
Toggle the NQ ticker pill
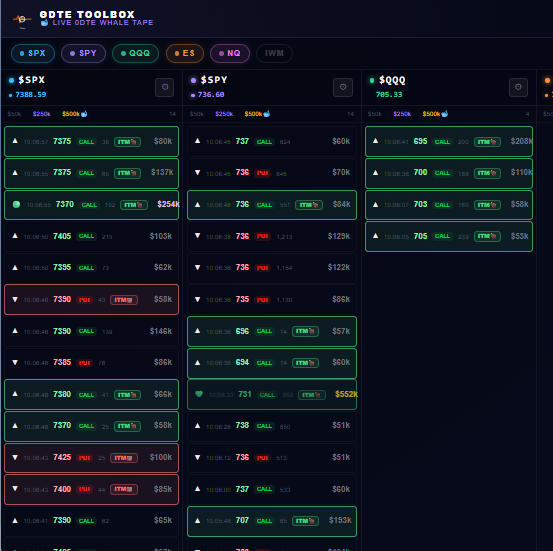coord(230,53)
